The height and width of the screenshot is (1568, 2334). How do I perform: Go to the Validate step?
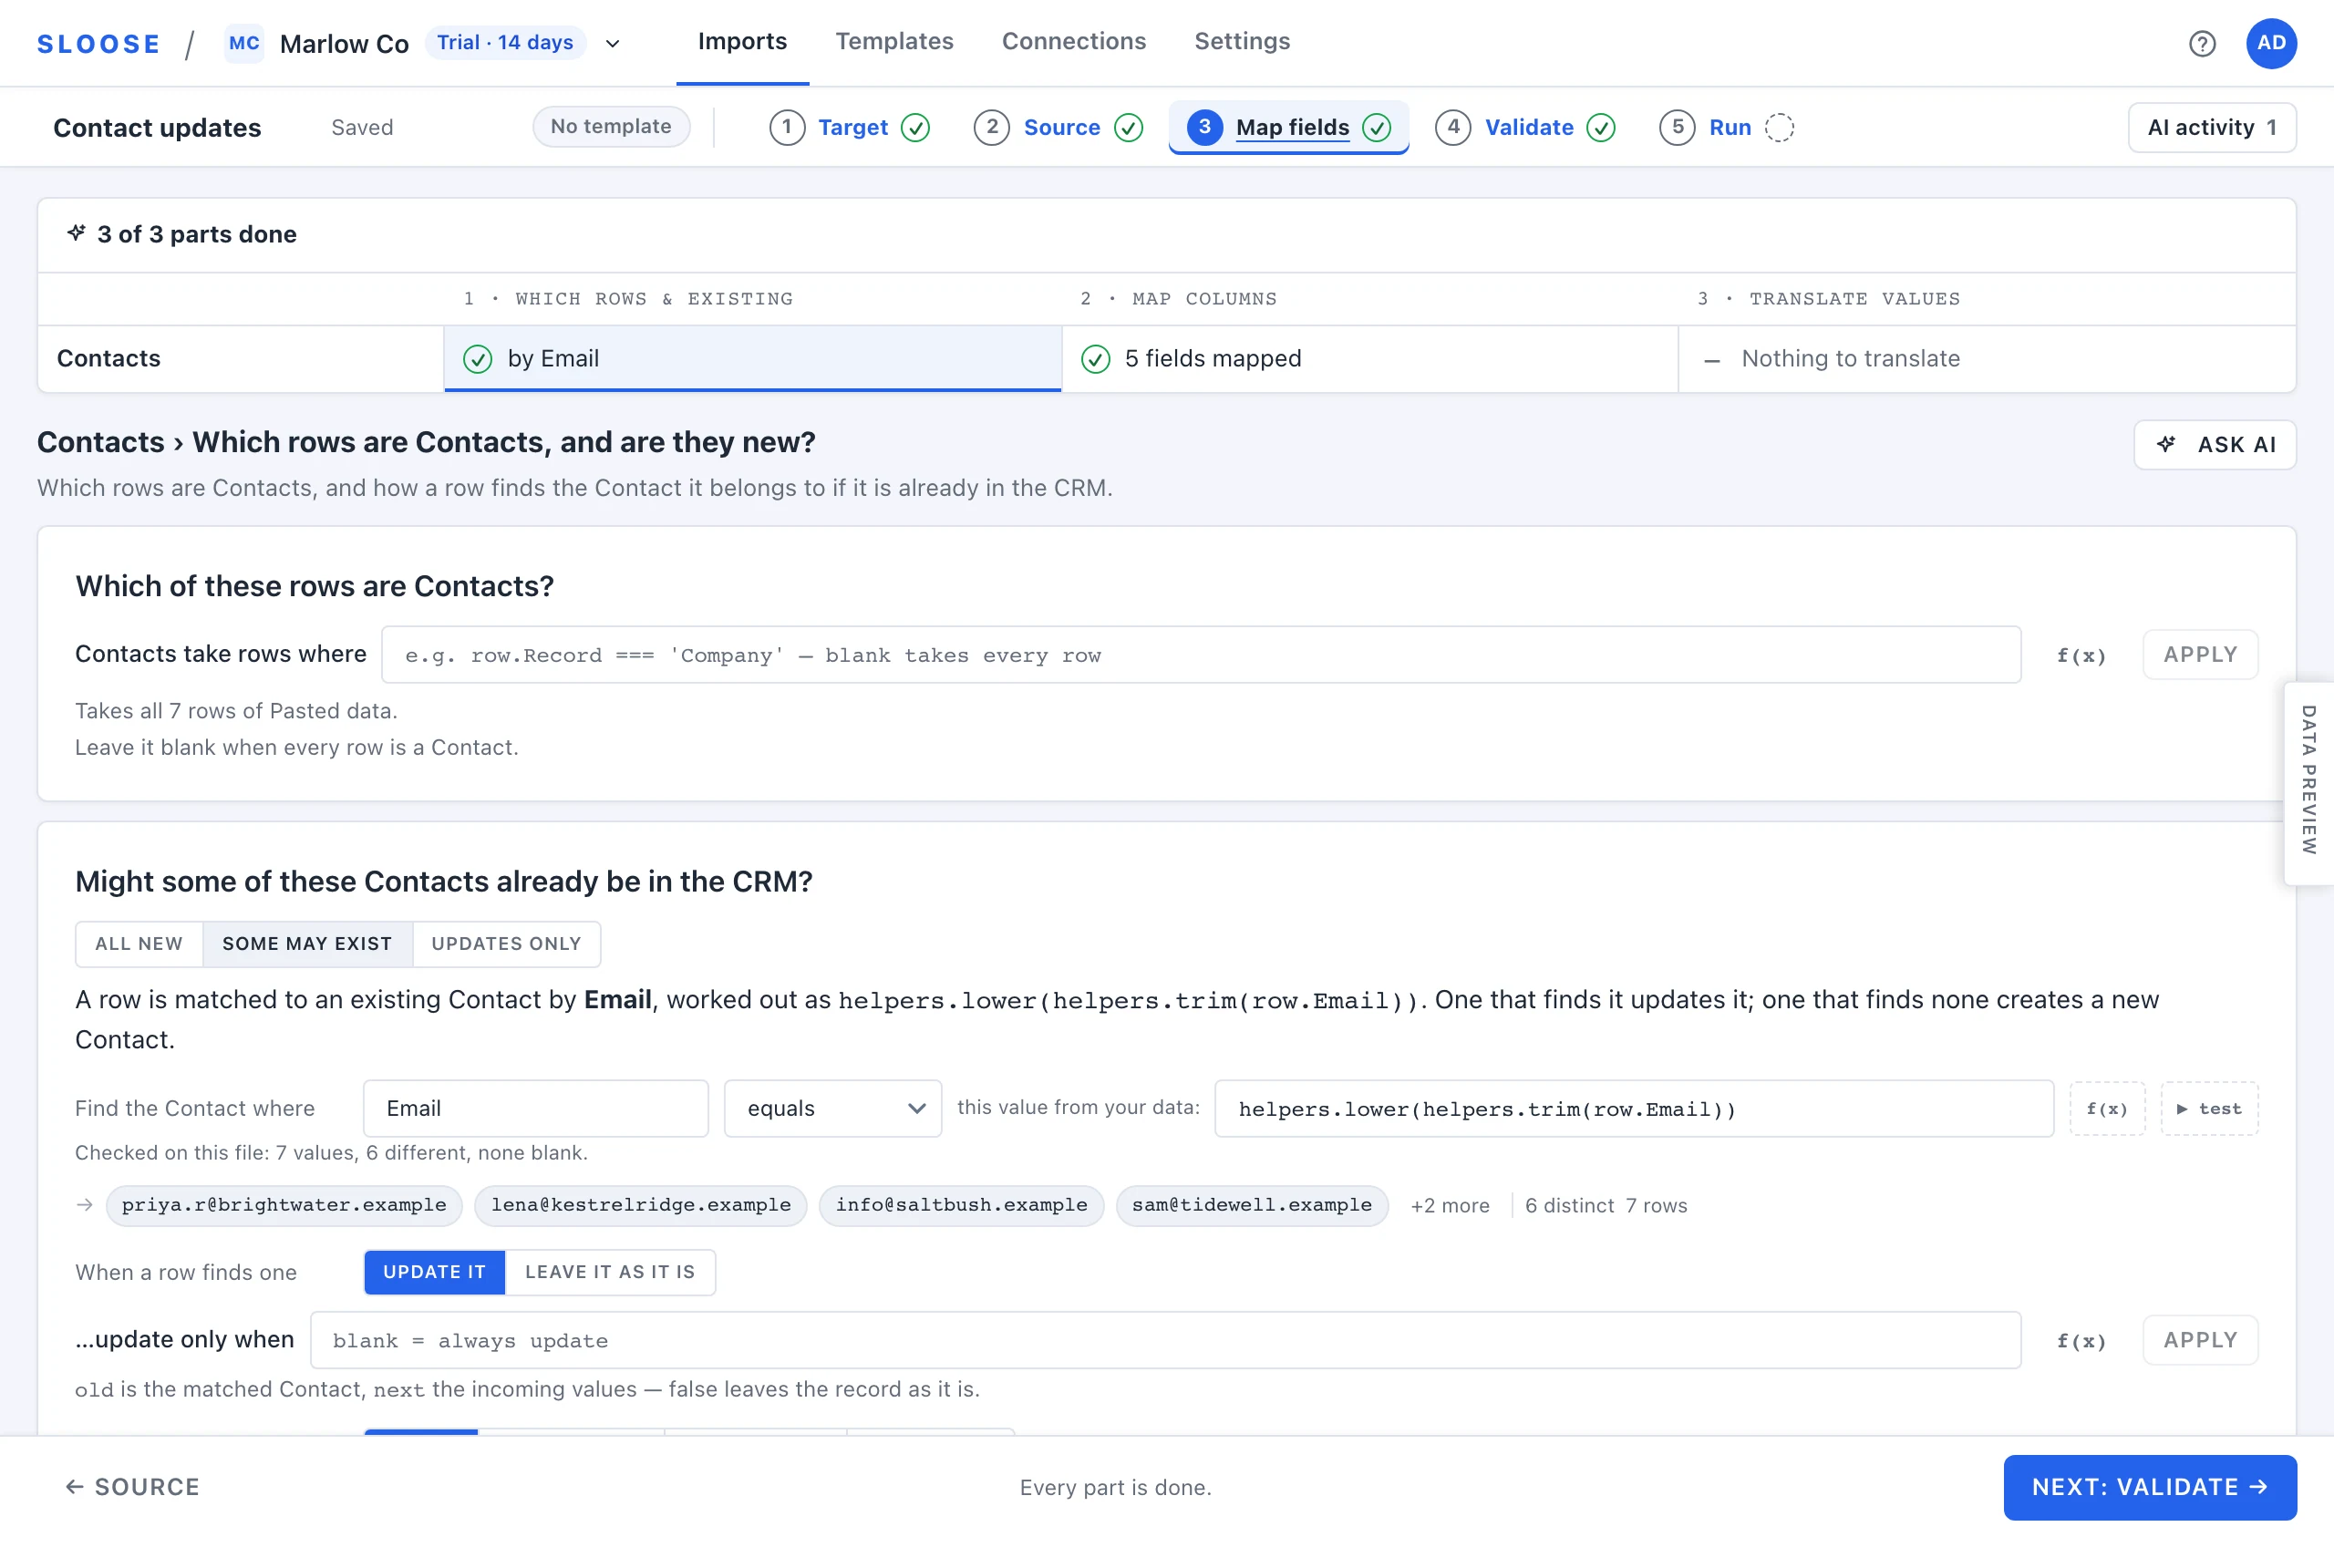1525,127
